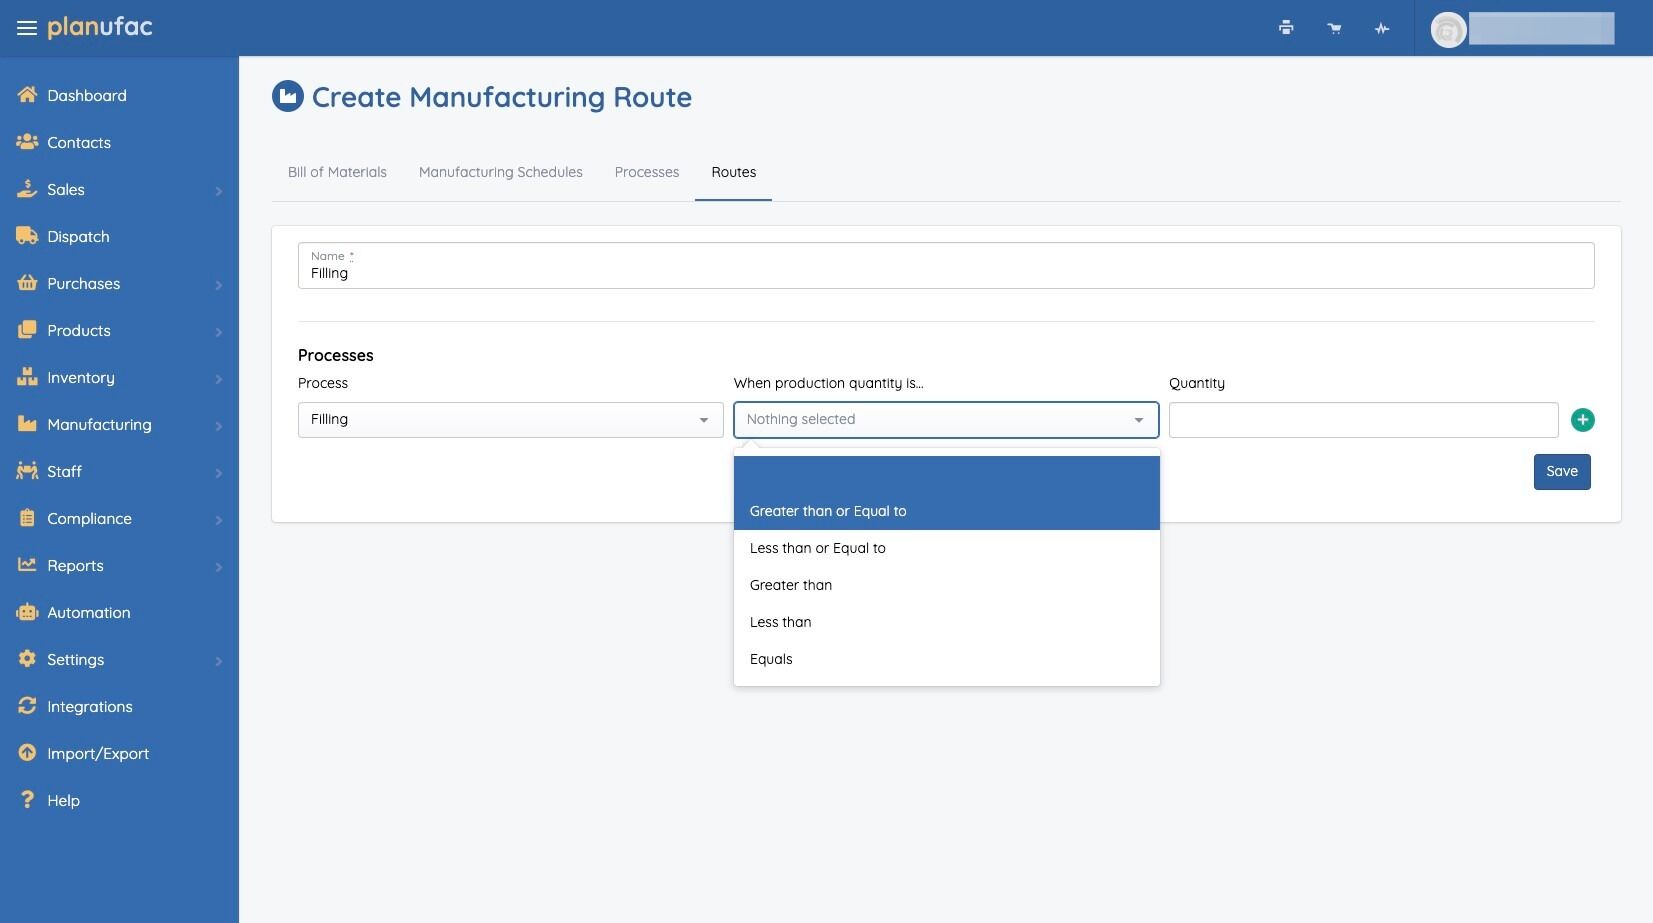Image resolution: width=1653 pixels, height=923 pixels.
Task: Click the printer icon in header
Action: (1286, 28)
